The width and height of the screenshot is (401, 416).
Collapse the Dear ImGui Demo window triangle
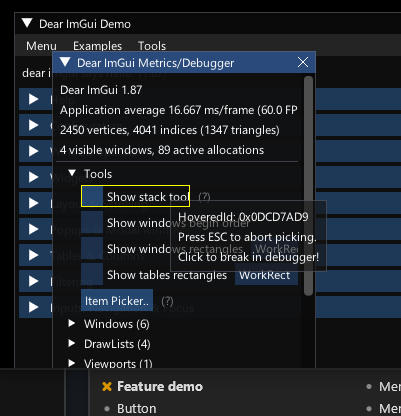point(27,24)
